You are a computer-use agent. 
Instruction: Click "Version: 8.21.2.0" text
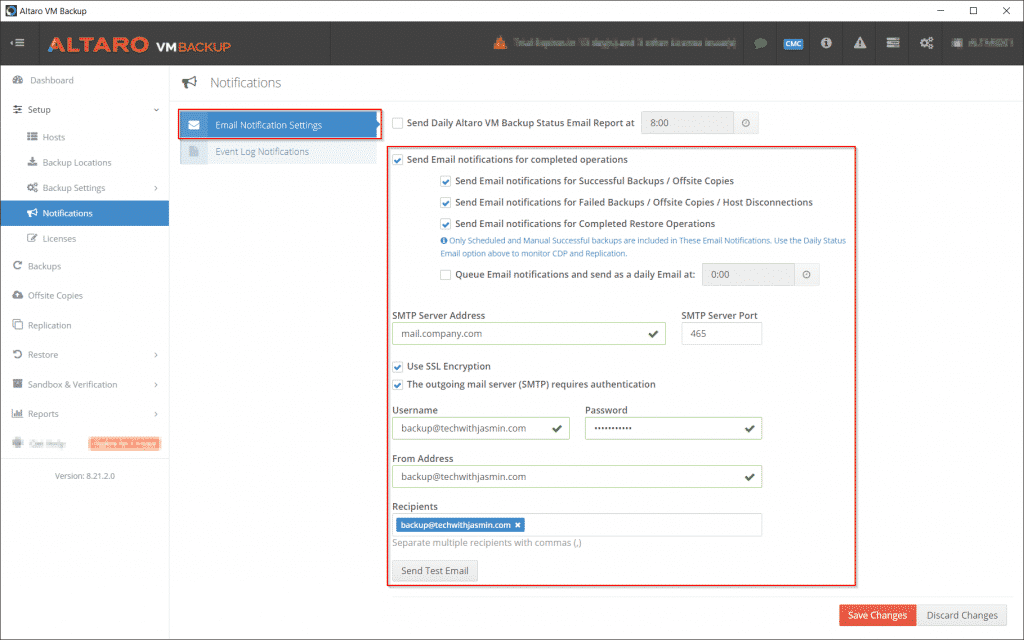85,476
